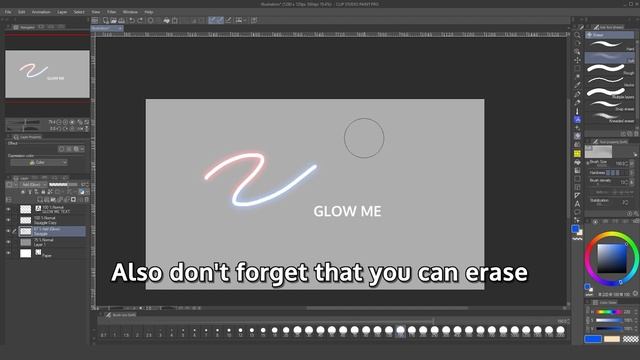Viewport: 640px width, 360px height.
Task: Click the canvas horizontal scrollbar
Action: pos(386,308)
